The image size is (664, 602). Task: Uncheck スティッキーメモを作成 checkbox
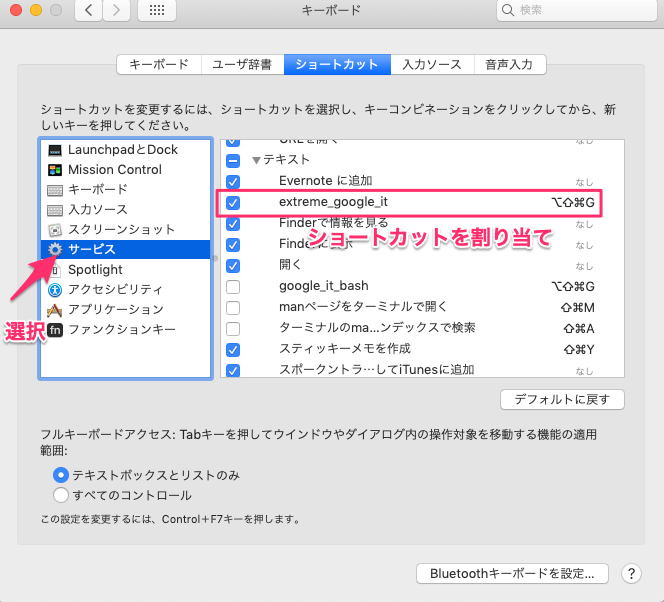pos(233,350)
